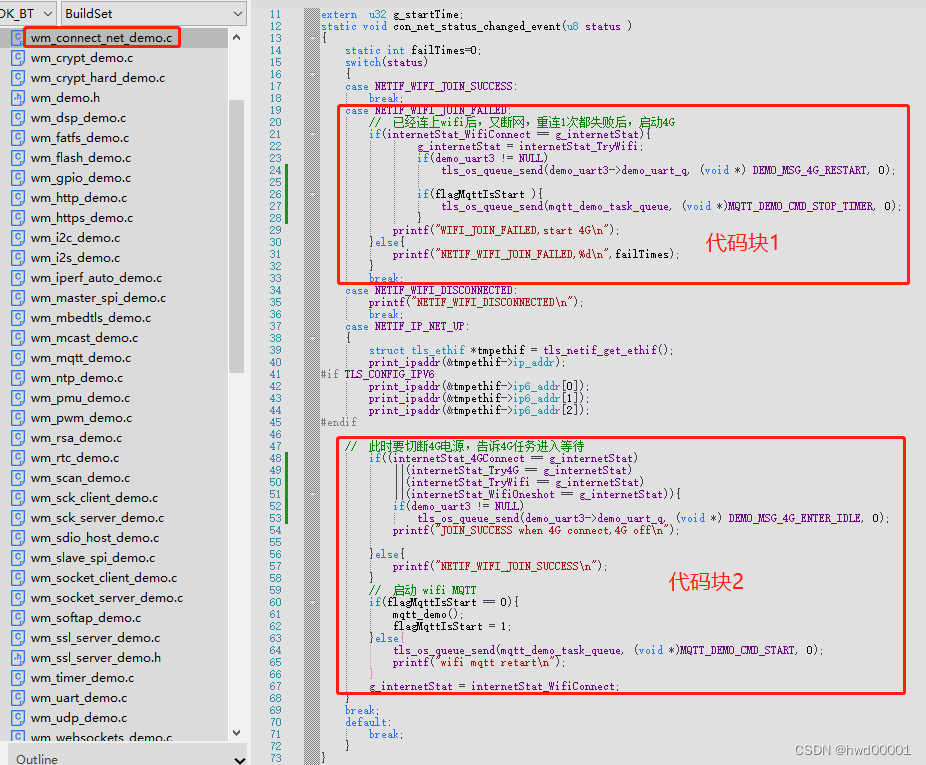The image size is (926, 765).
Task: Click the wm_ssl_server_demo.c file icon
Action: (x=18, y=637)
